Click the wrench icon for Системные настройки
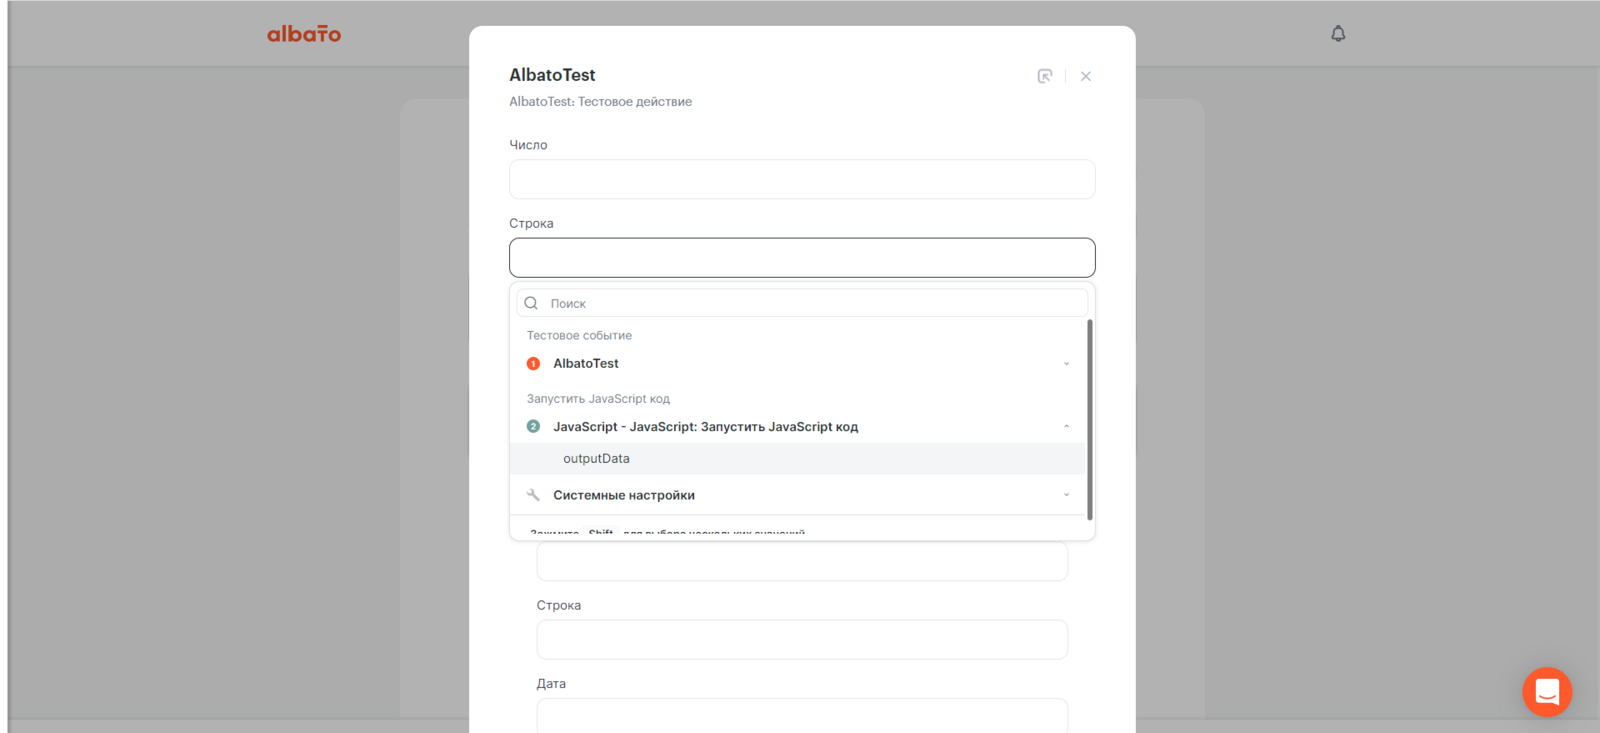This screenshot has height=733, width=1600. pyautogui.click(x=533, y=495)
